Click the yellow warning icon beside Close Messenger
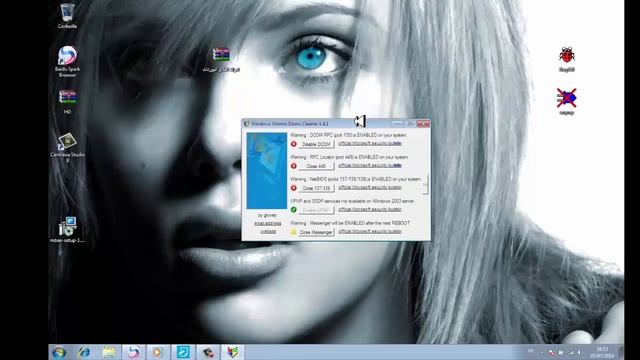The height and width of the screenshot is (360, 640). click(293, 232)
